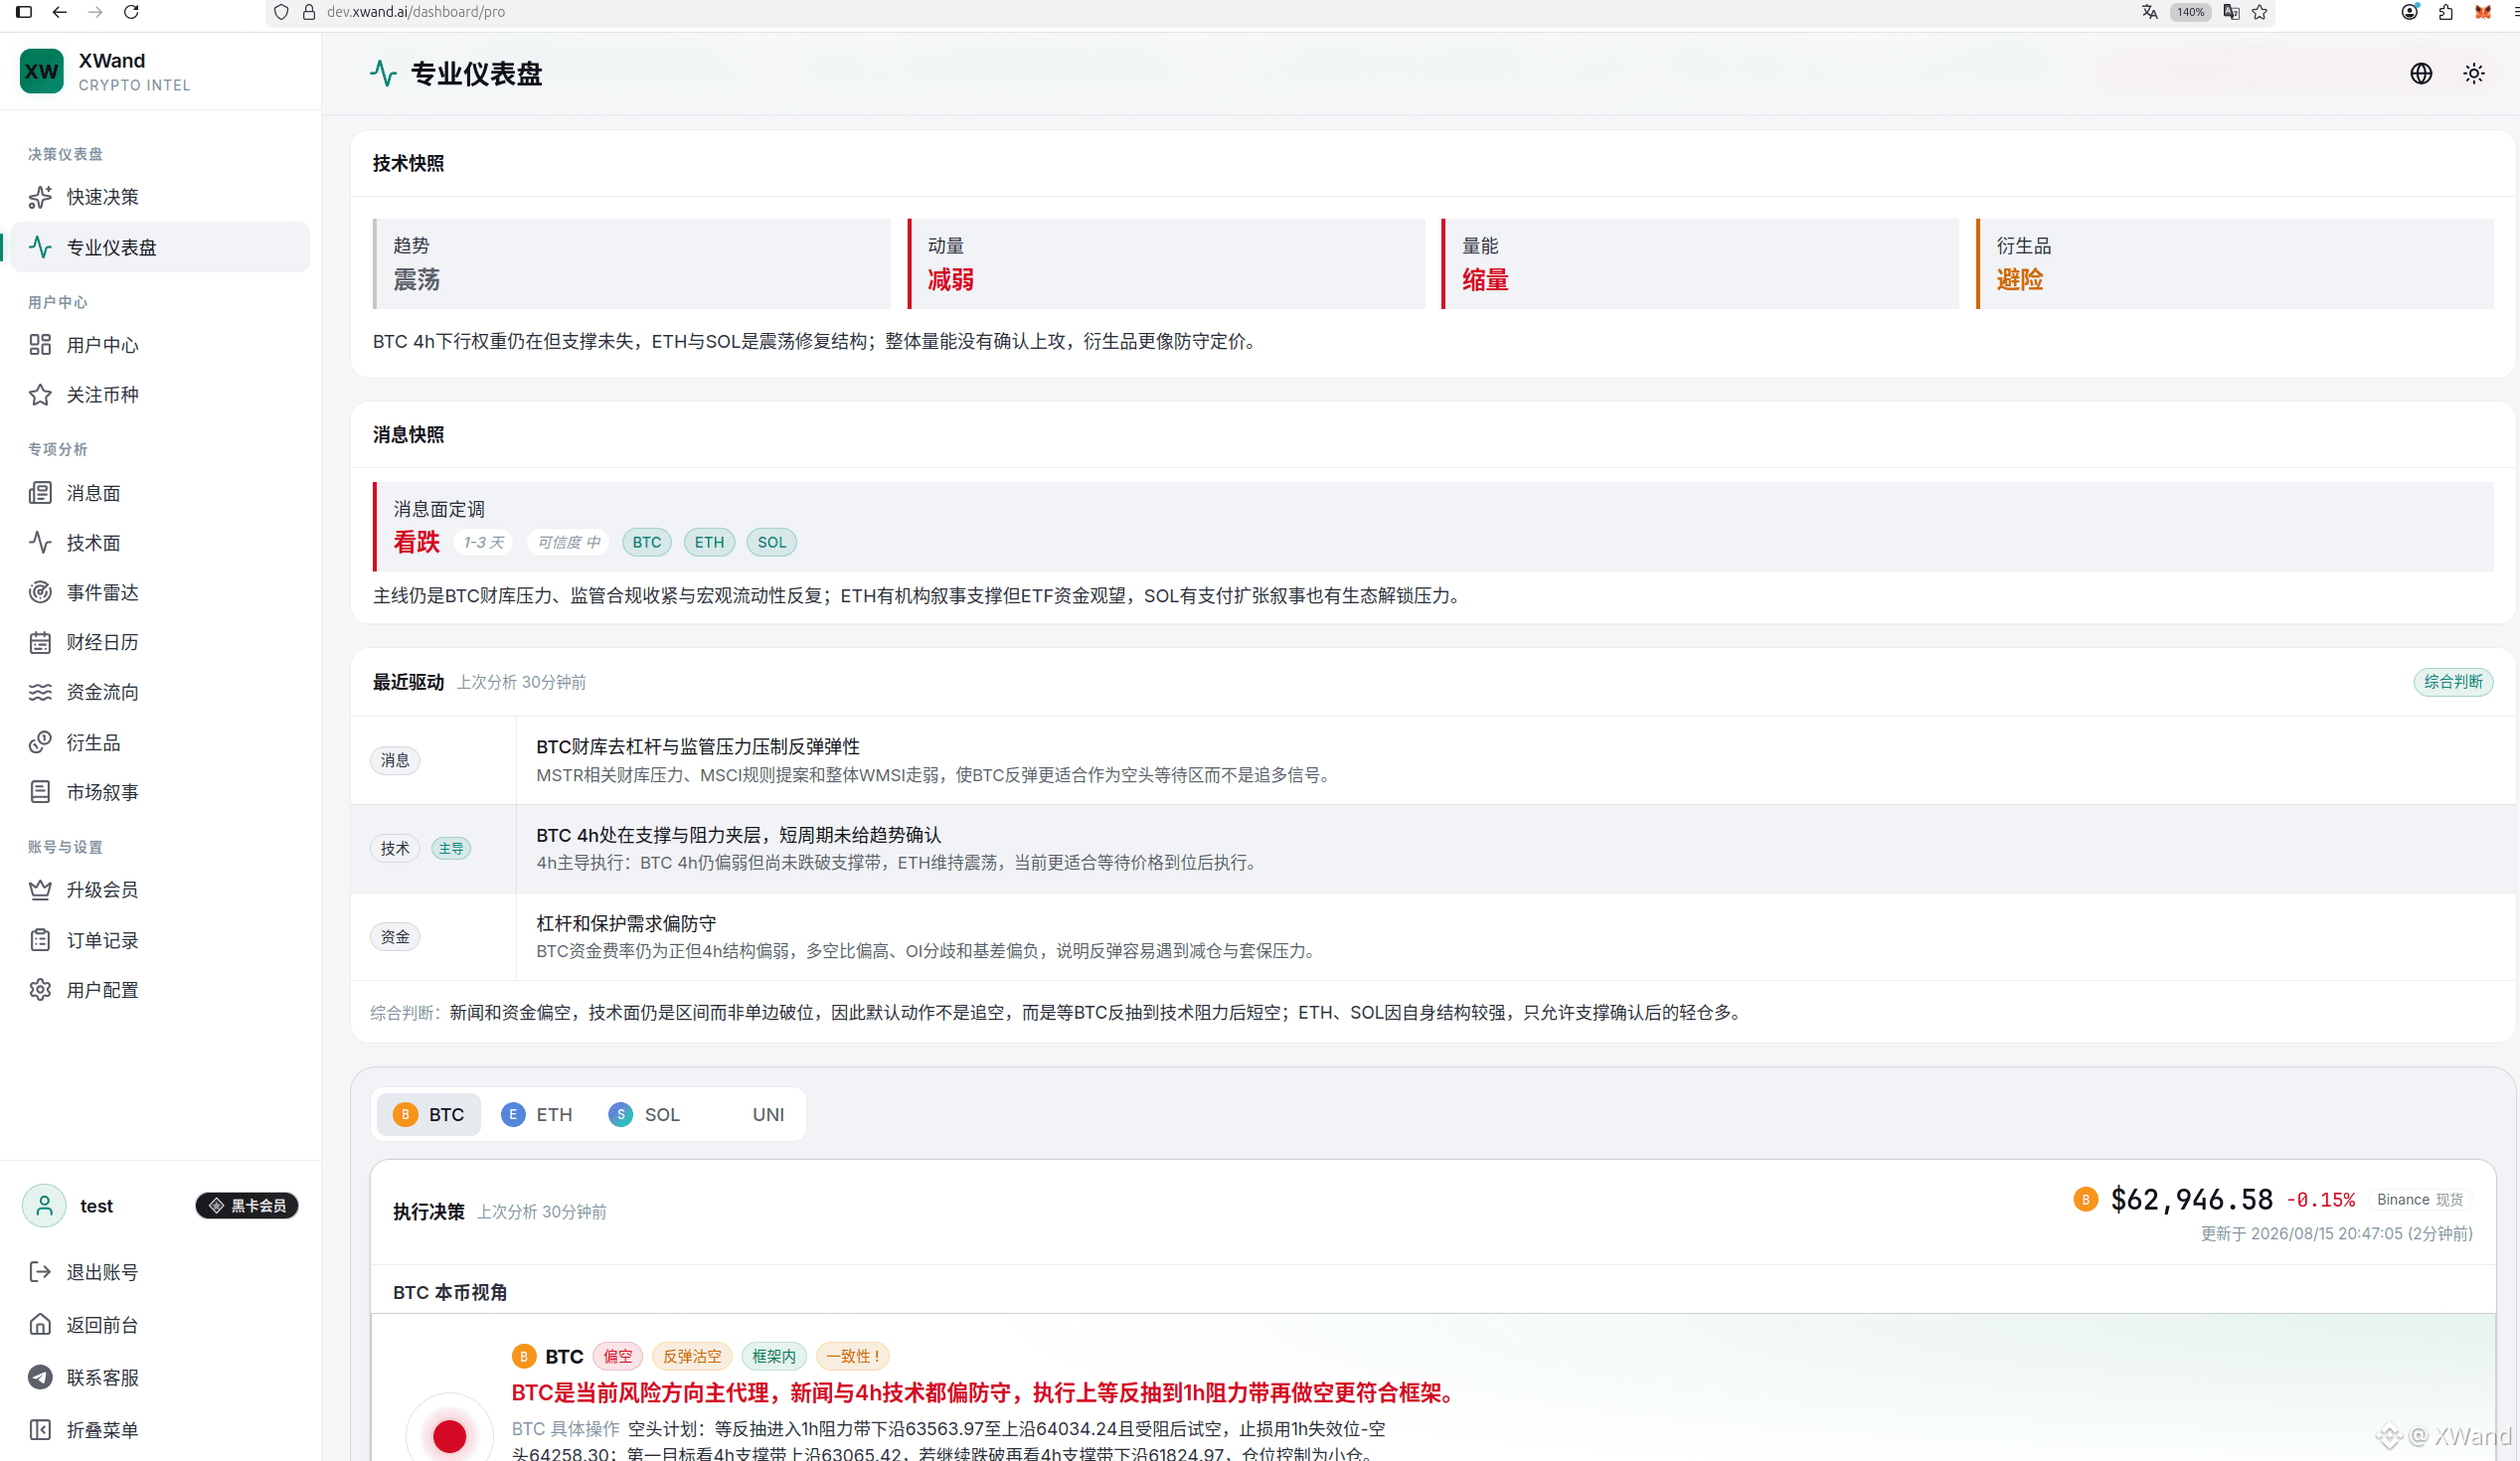Click the 市场叙事 document icon
Viewport: 2520px width, 1461px height.
[x=40, y=792]
